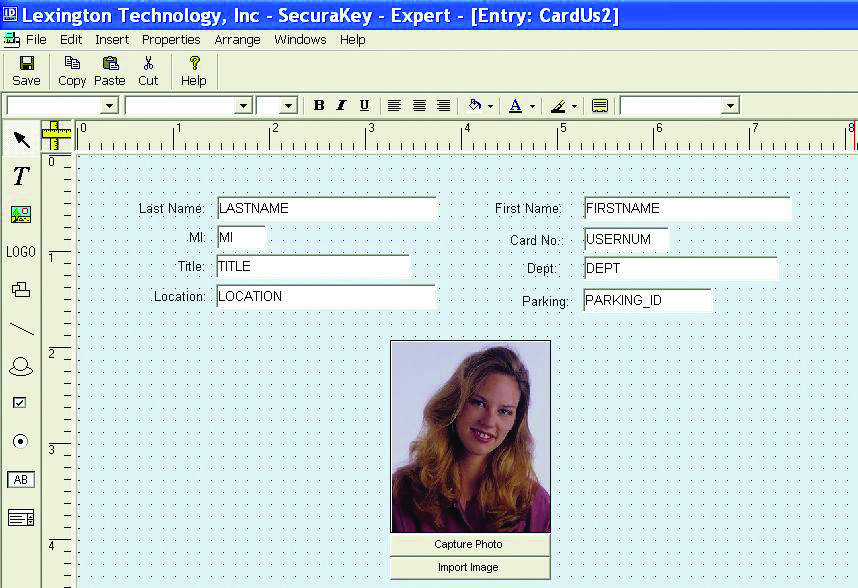This screenshot has width=858, height=588.
Task: Select the radio button tool
Action: pos(21,440)
